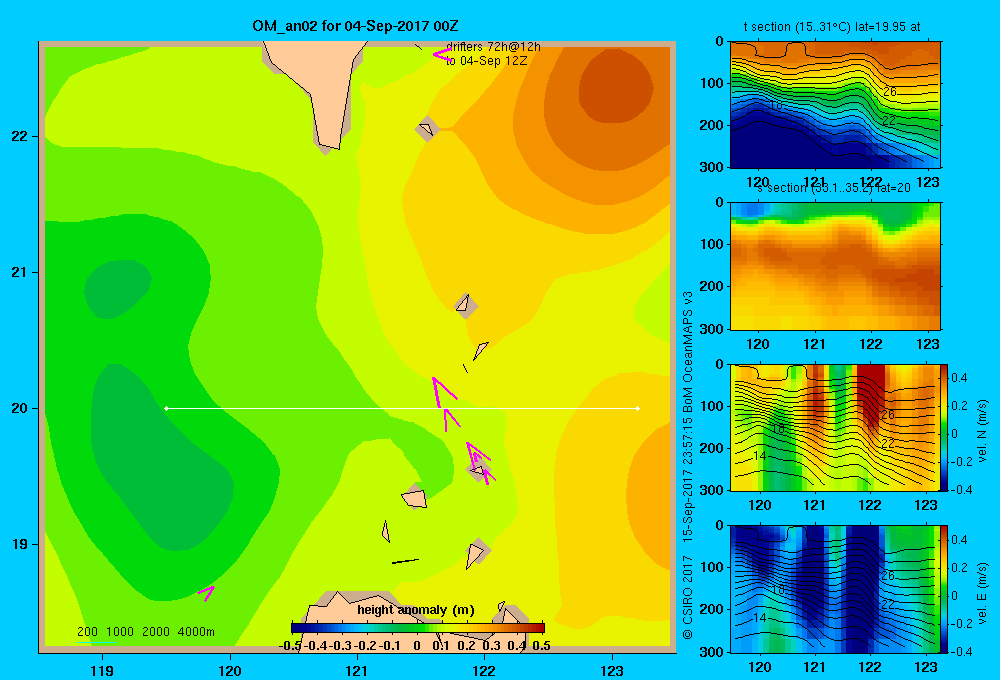Viewport: 1000px width, 680px height.
Task: Click the latitude 22 label on the main map axis
Action: 19,136
